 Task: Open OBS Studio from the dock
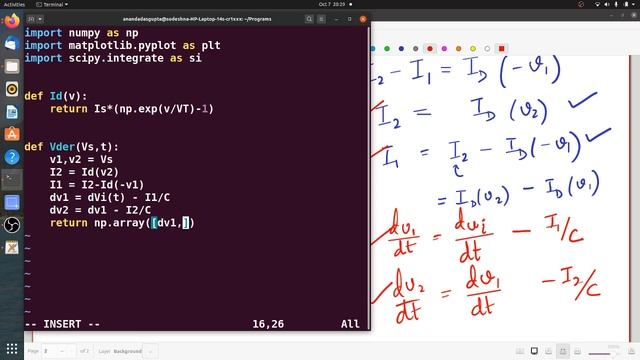12,225
